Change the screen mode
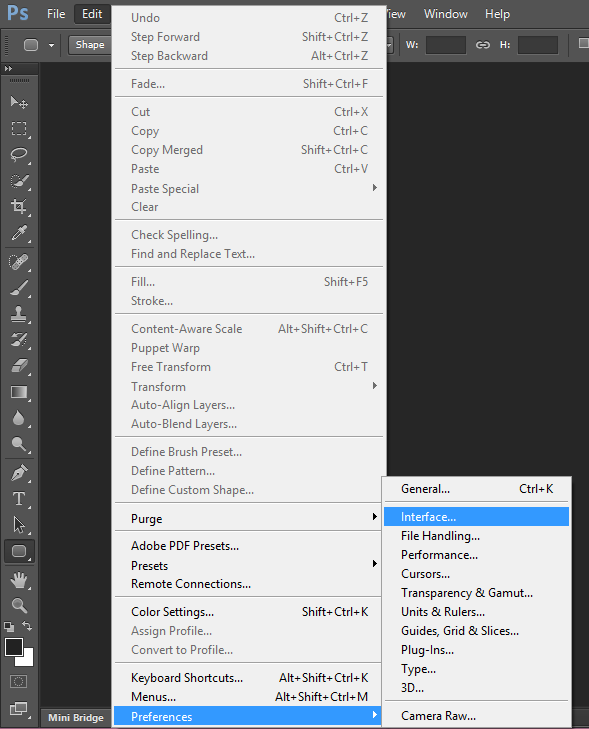The width and height of the screenshot is (589, 729). point(19,709)
